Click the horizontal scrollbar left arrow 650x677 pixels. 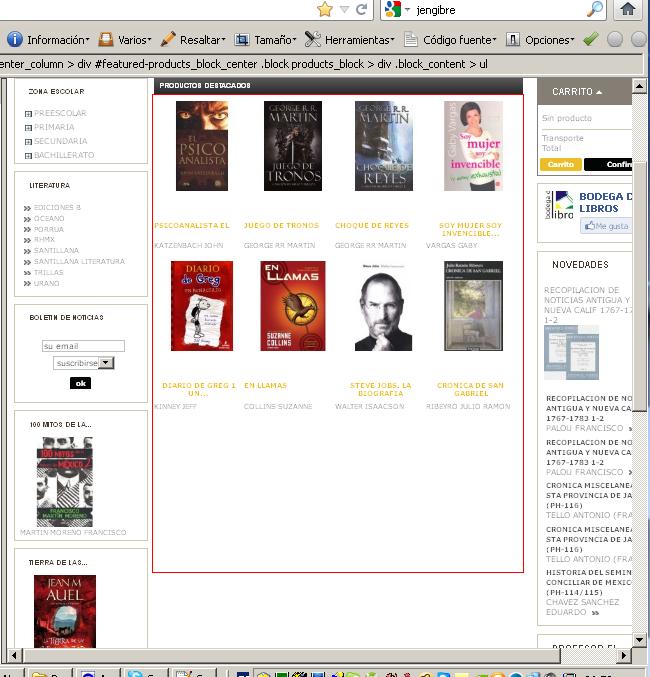[x=14, y=655]
